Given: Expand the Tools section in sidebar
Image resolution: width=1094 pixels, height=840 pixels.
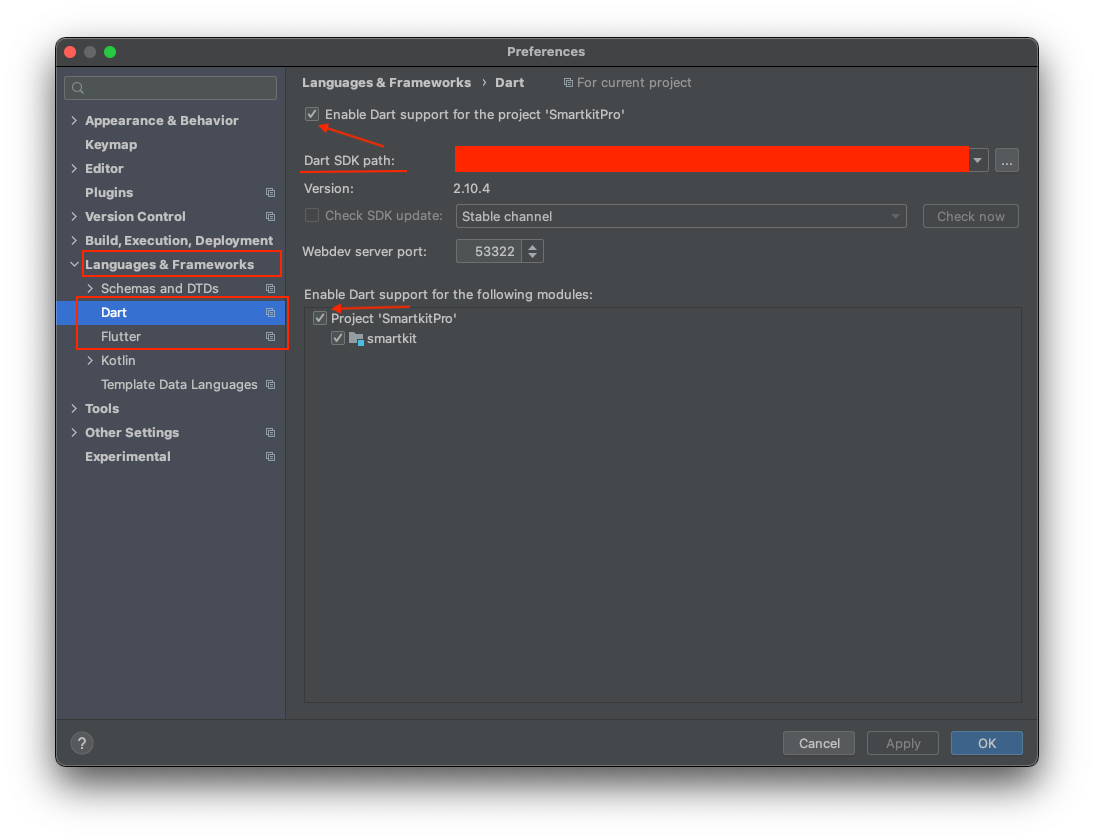Looking at the screenshot, I should (x=73, y=408).
